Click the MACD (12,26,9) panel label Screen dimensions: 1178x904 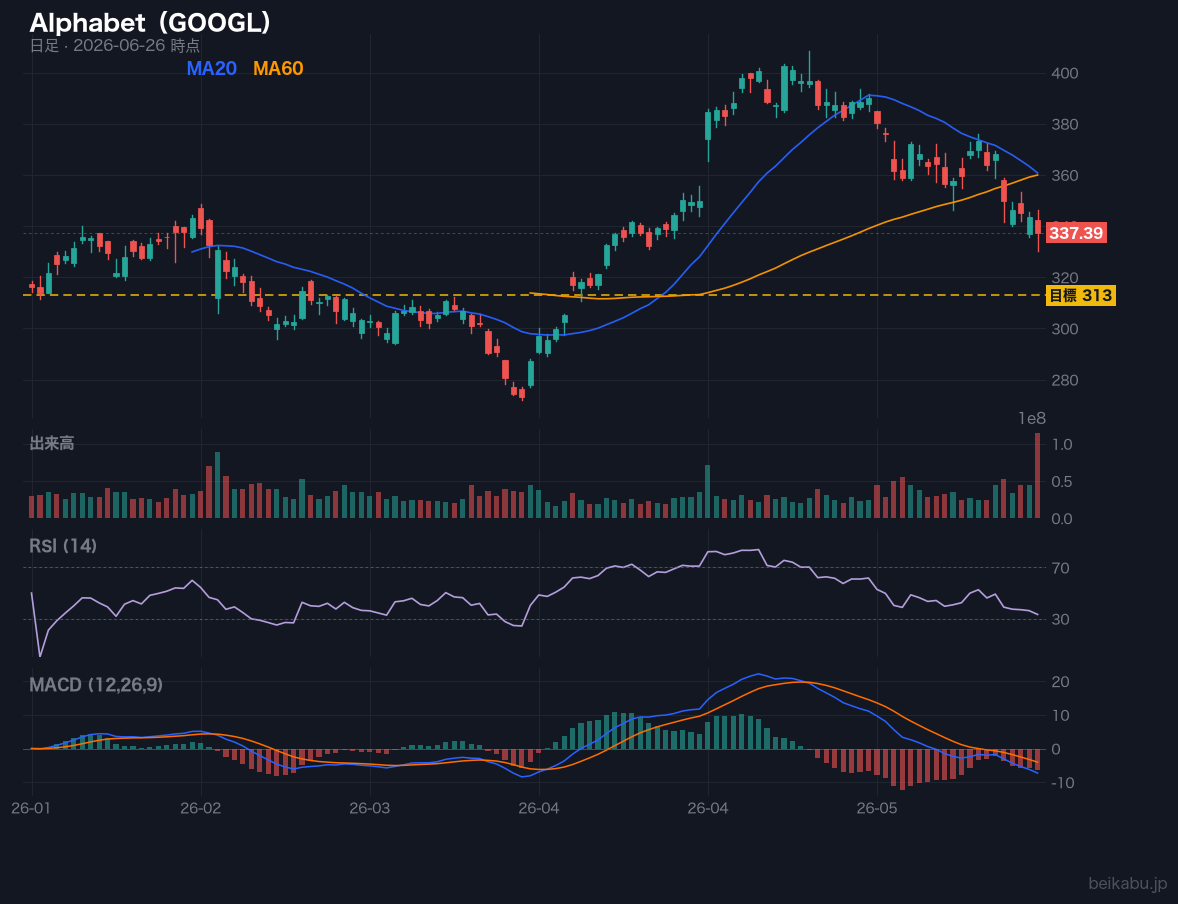pos(96,685)
